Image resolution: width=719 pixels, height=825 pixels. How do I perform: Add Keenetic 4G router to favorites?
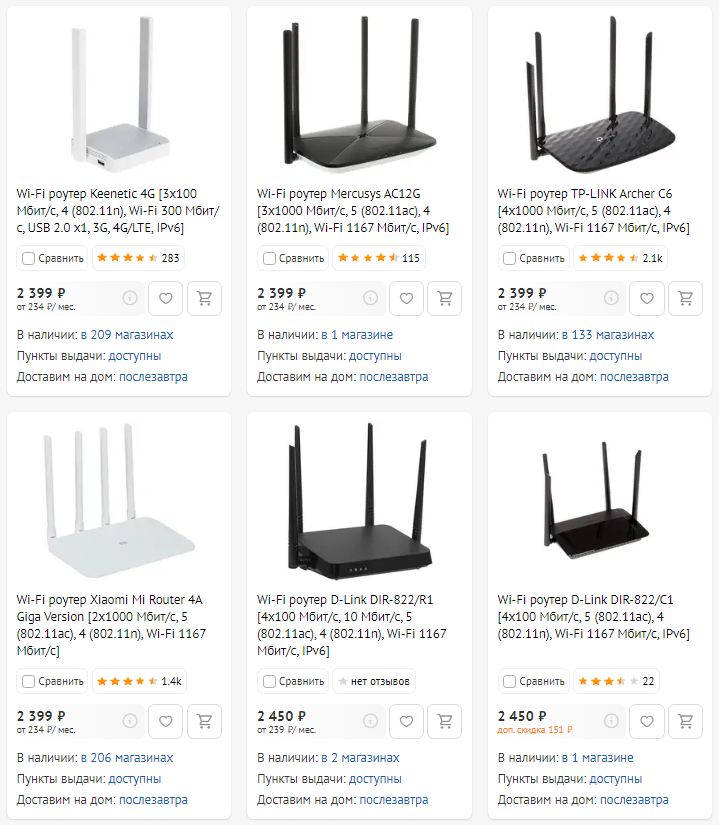[x=166, y=298]
